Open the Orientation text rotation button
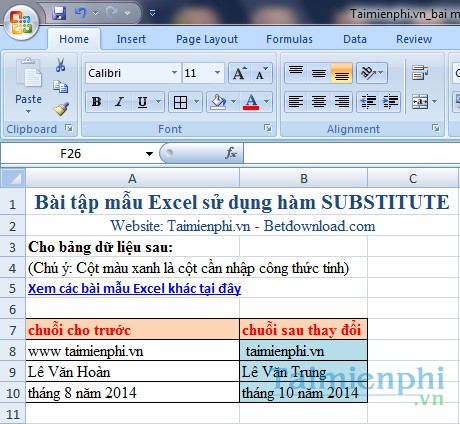460x424 pixels. [x=372, y=73]
